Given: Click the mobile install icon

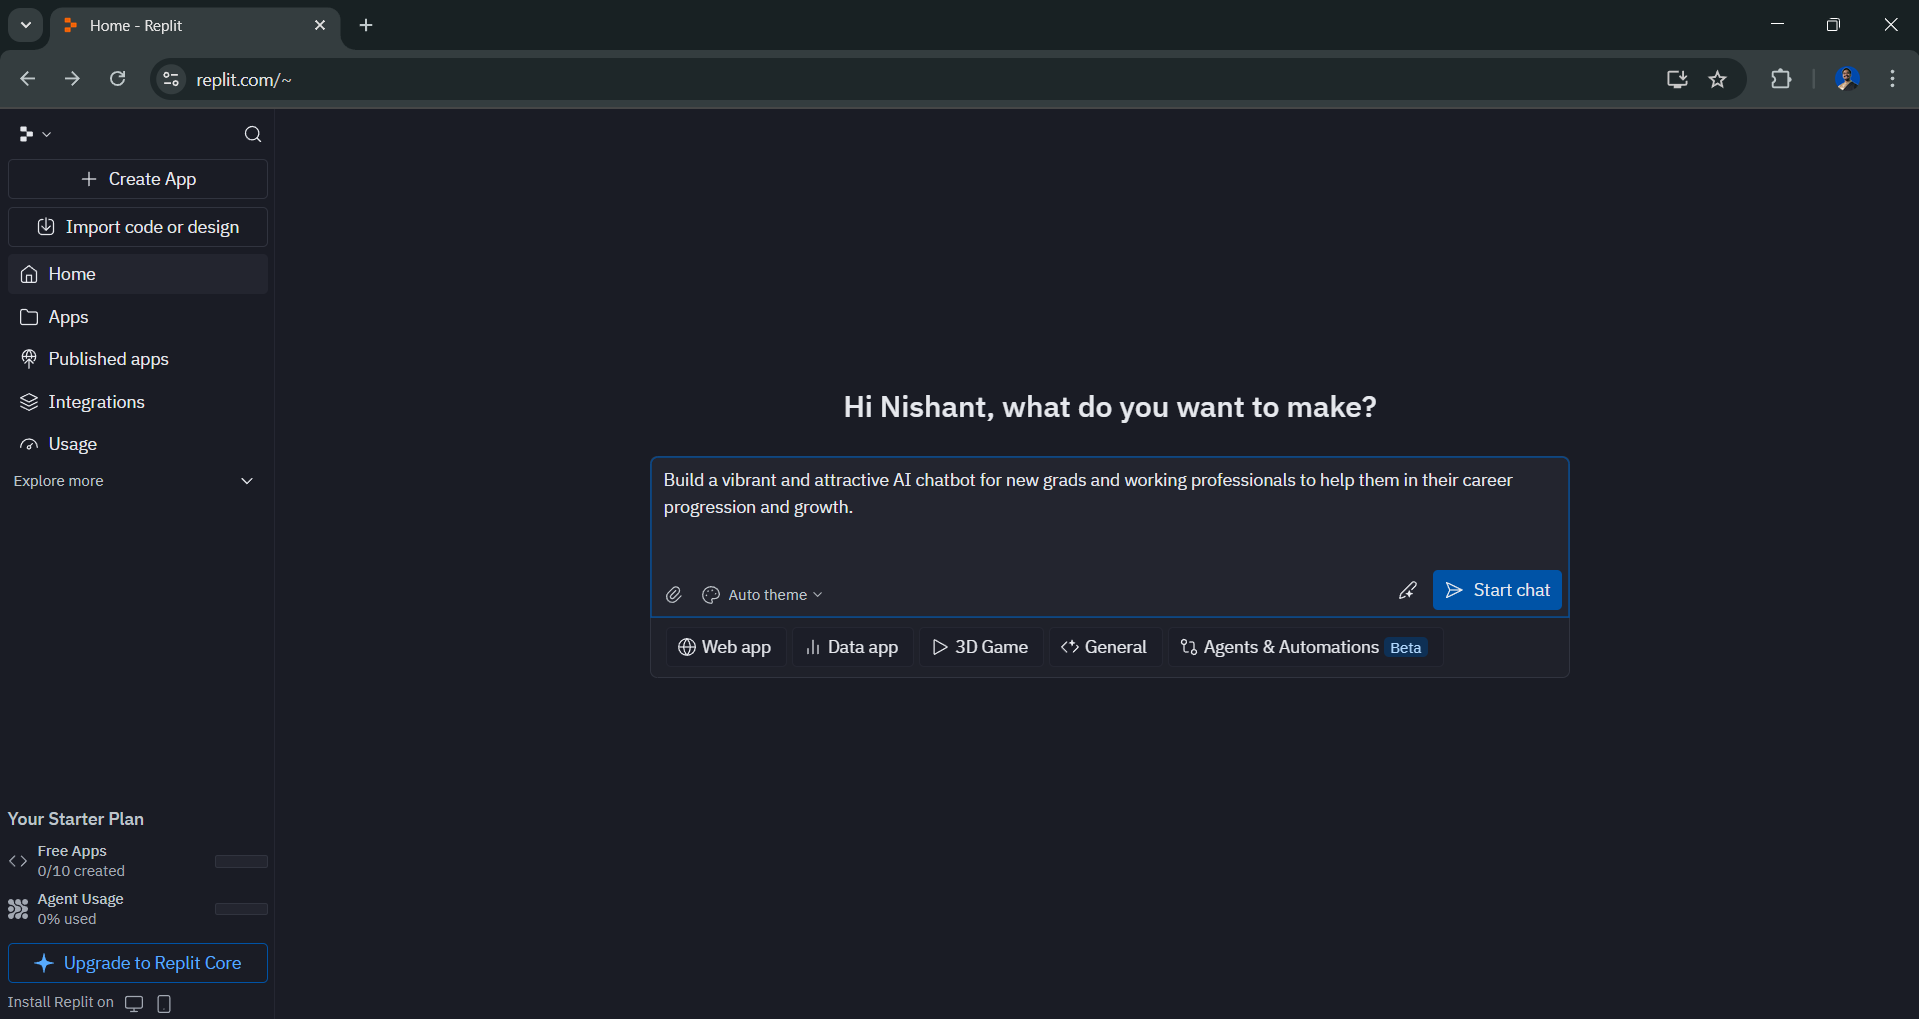Looking at the screenshot, I should pyautogui.click(x=165, y=1003).
